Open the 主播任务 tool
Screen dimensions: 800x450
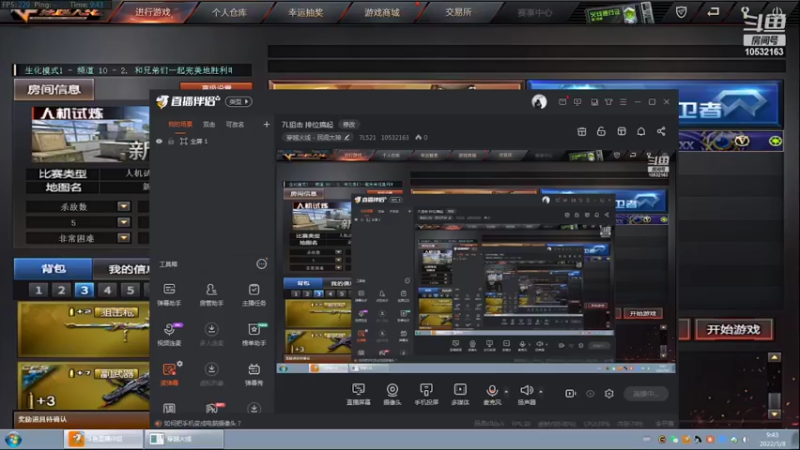point(254,294)
